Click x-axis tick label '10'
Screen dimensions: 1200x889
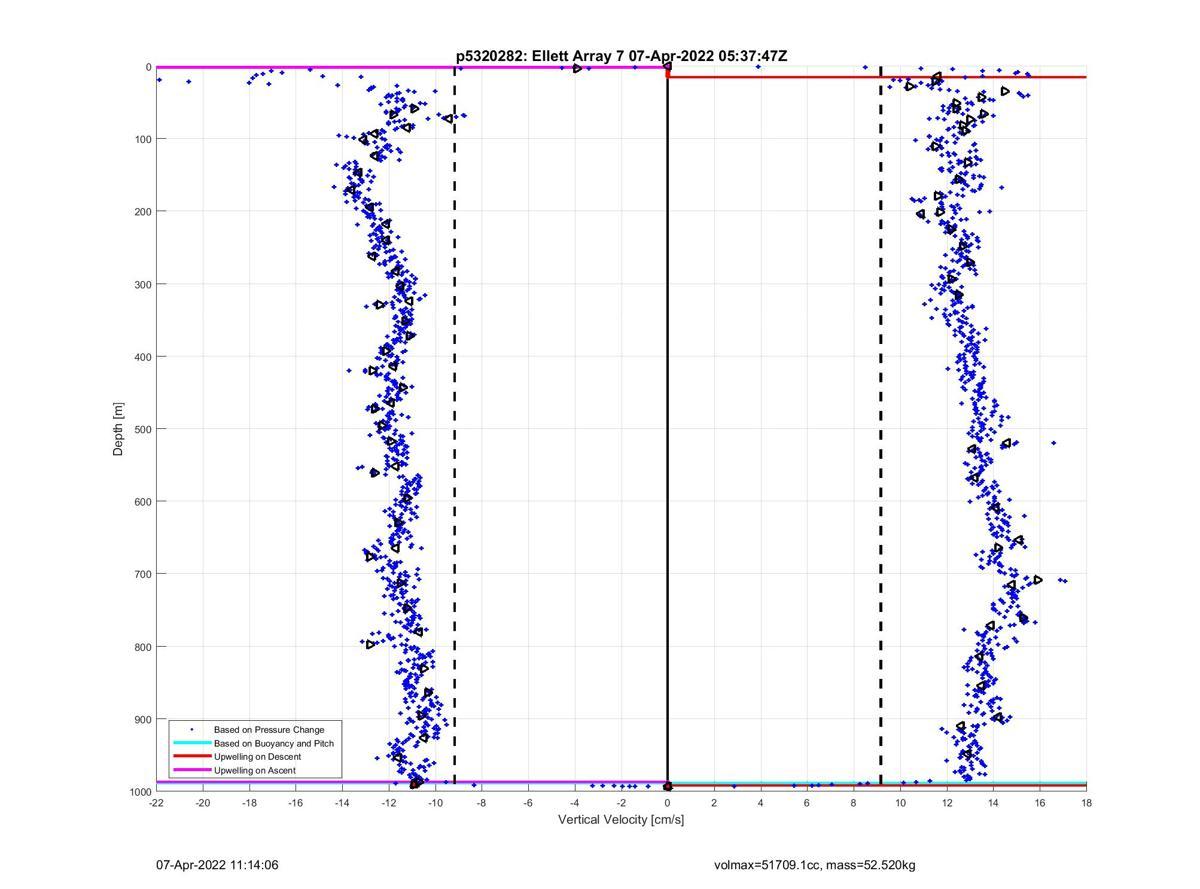900,802
